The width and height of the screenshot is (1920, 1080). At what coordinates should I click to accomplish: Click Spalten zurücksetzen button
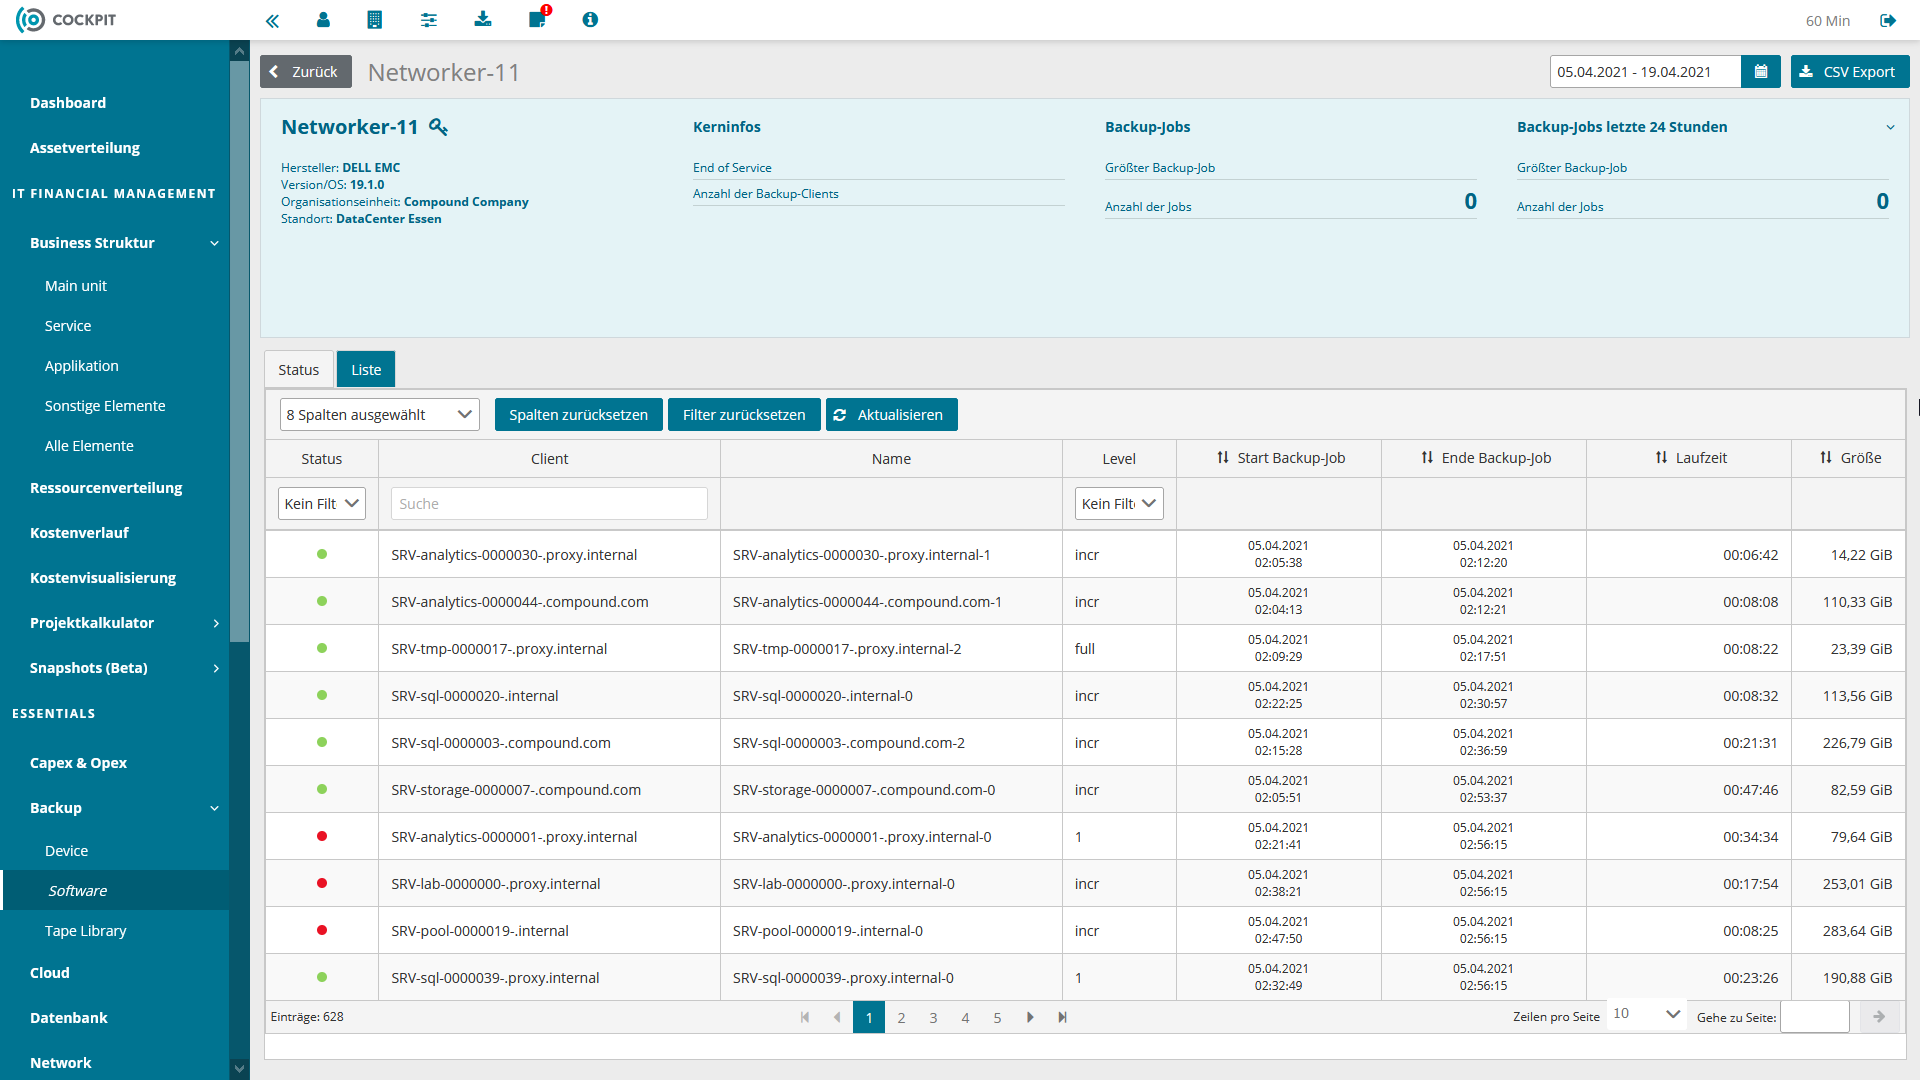click(x=578, y=415)
